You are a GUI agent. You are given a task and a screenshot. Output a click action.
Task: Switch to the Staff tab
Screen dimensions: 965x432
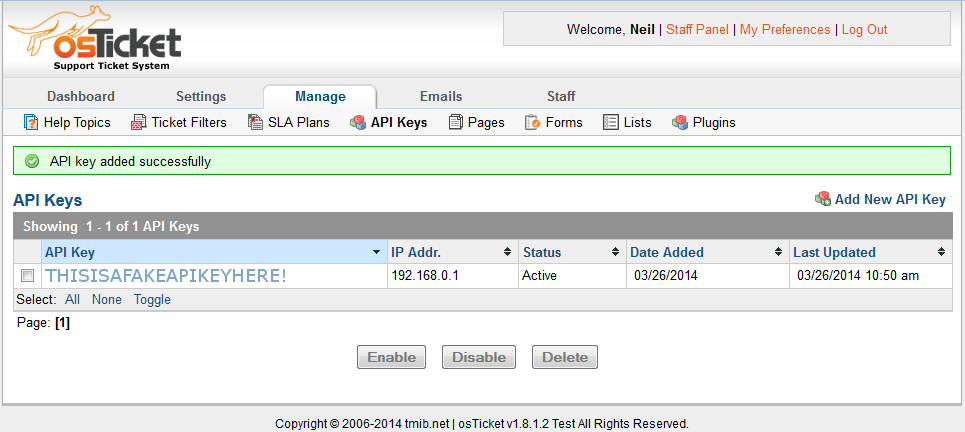(x=561, y=97)
